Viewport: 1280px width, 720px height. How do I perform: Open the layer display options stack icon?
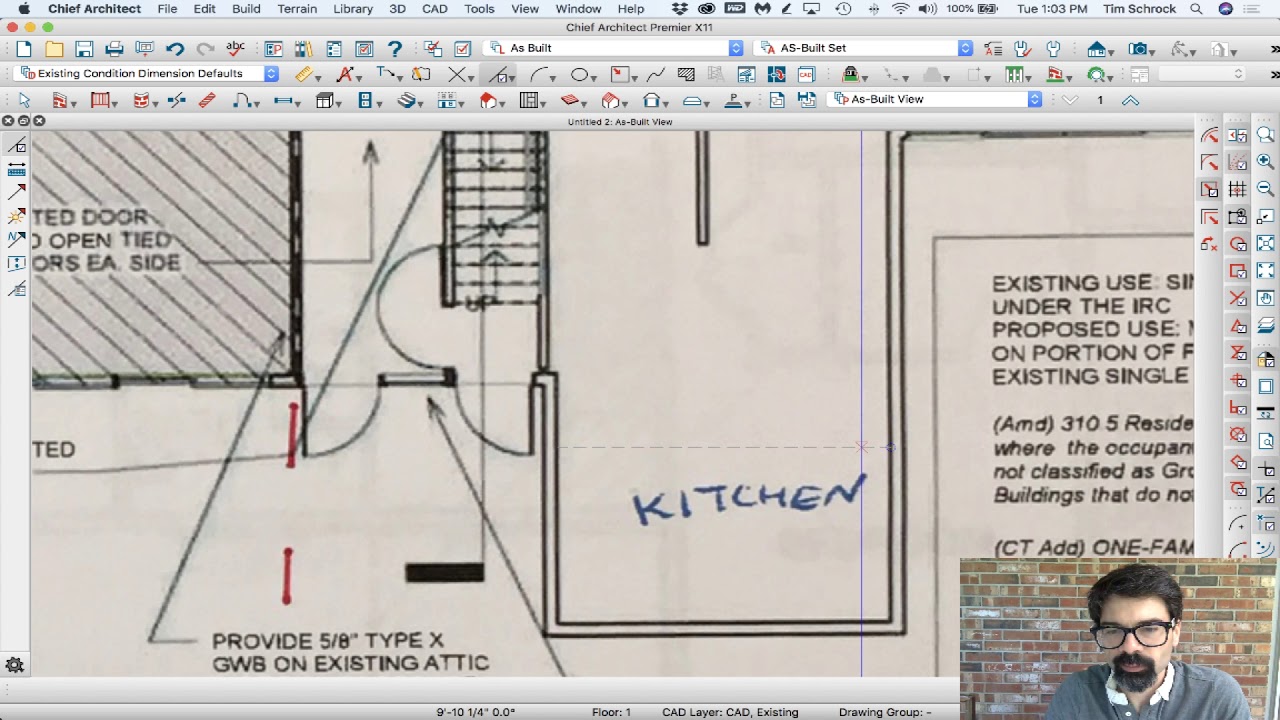click(1266, 325)
